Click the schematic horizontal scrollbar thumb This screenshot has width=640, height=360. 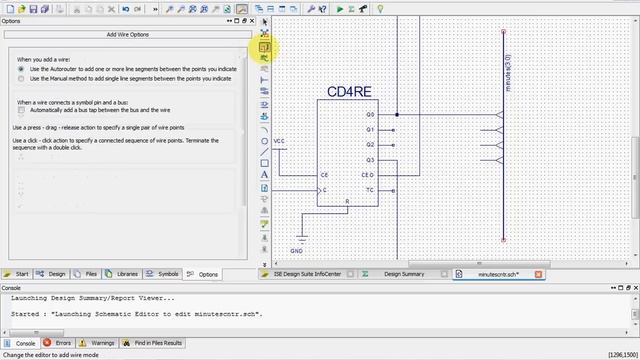479,264
